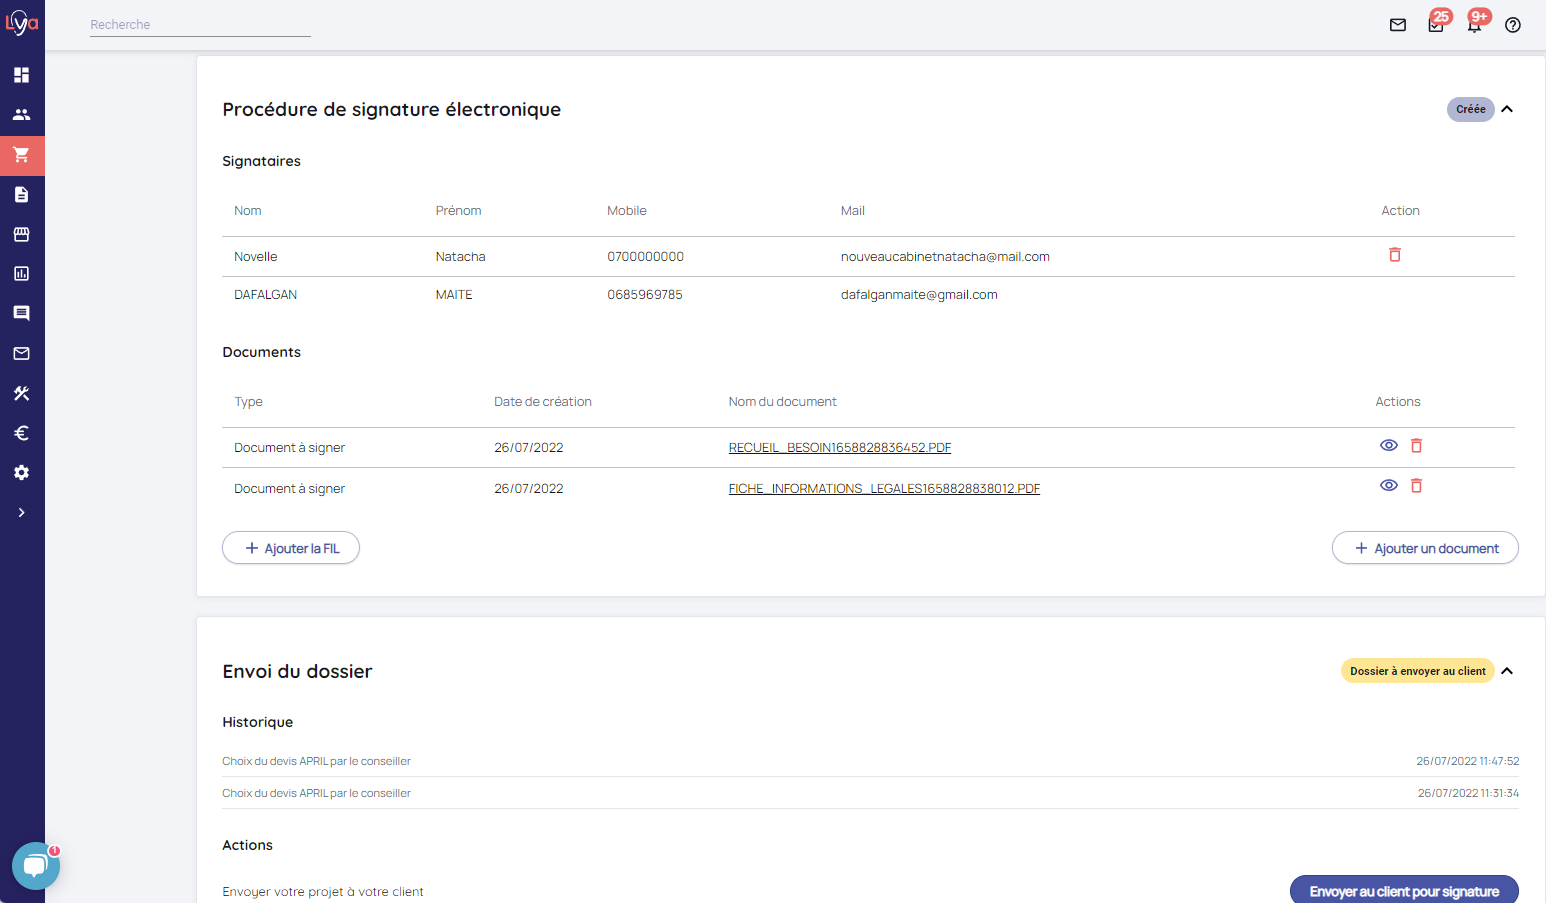1546x903 pixels.
Task: Collapse the Envoi du dossier section
Action: point(1507,671)
